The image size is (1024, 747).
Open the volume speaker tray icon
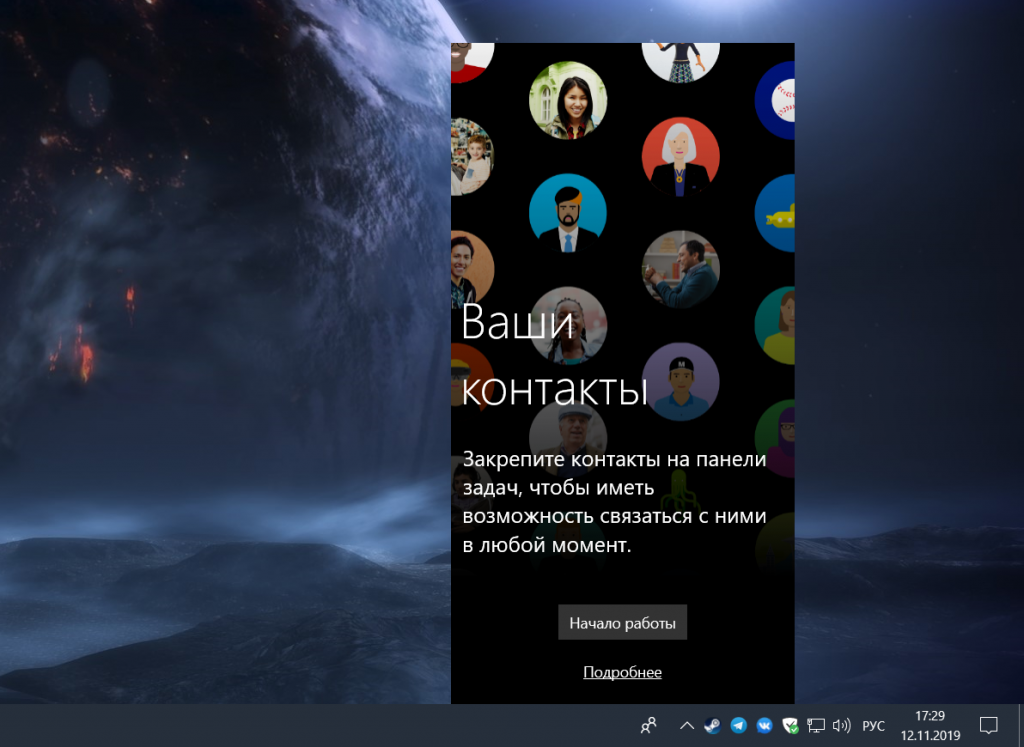pos(841,725)
